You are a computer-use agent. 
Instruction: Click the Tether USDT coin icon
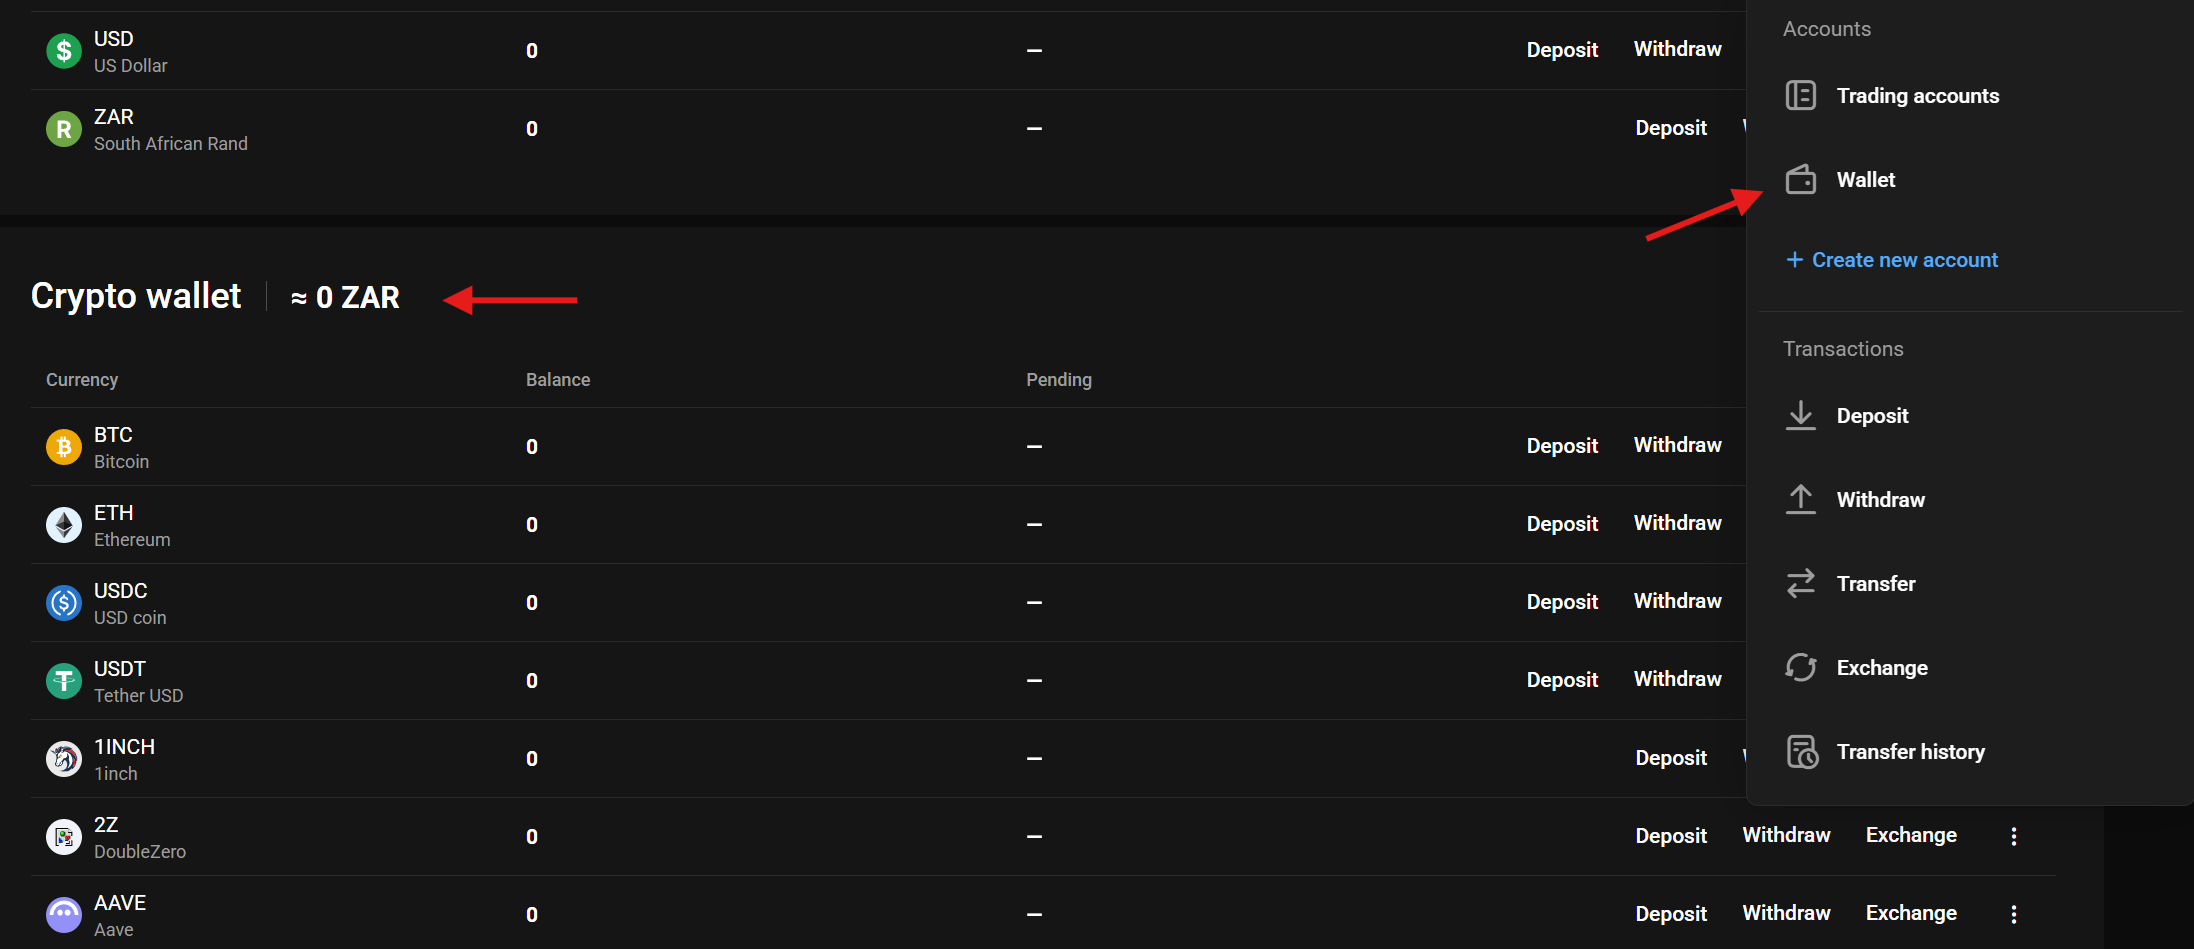click(x=64, y=681)
